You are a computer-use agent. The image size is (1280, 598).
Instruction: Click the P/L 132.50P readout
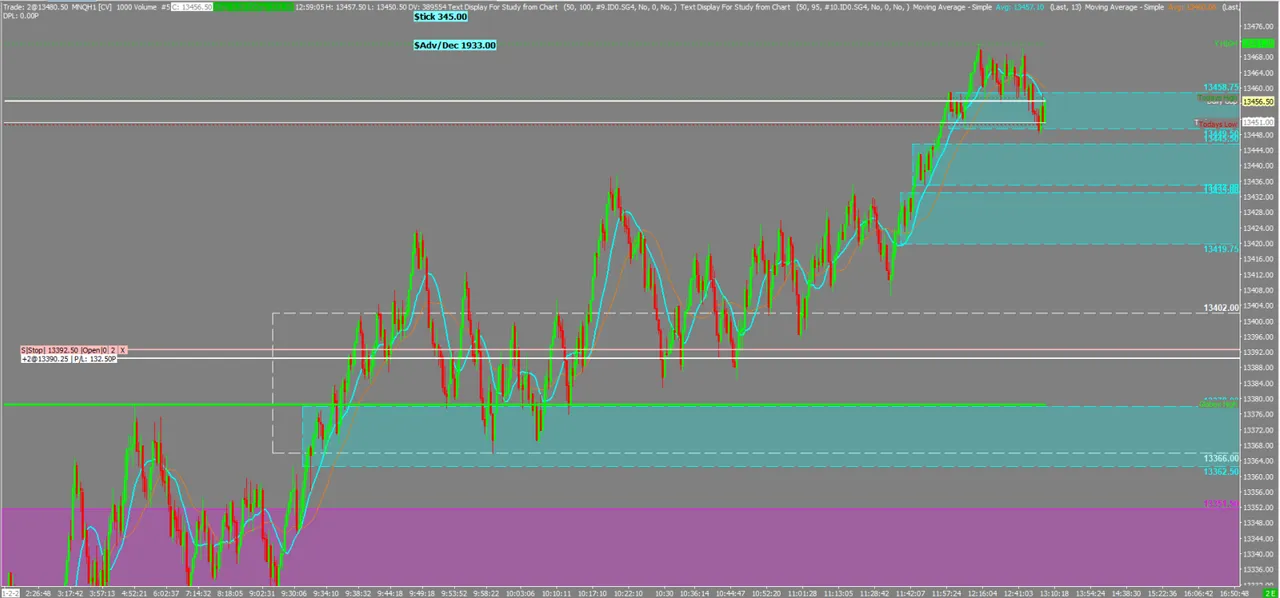coord(95,359)
